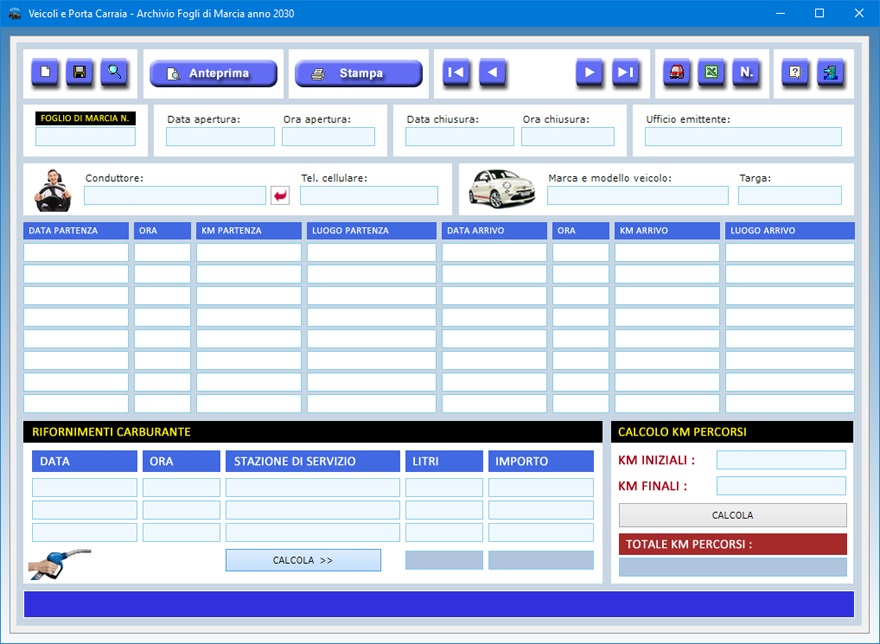This screenshot has width=880, height=644.
Task: Click the DATA ARRIVO column header
Action: [x=494, y=231]
